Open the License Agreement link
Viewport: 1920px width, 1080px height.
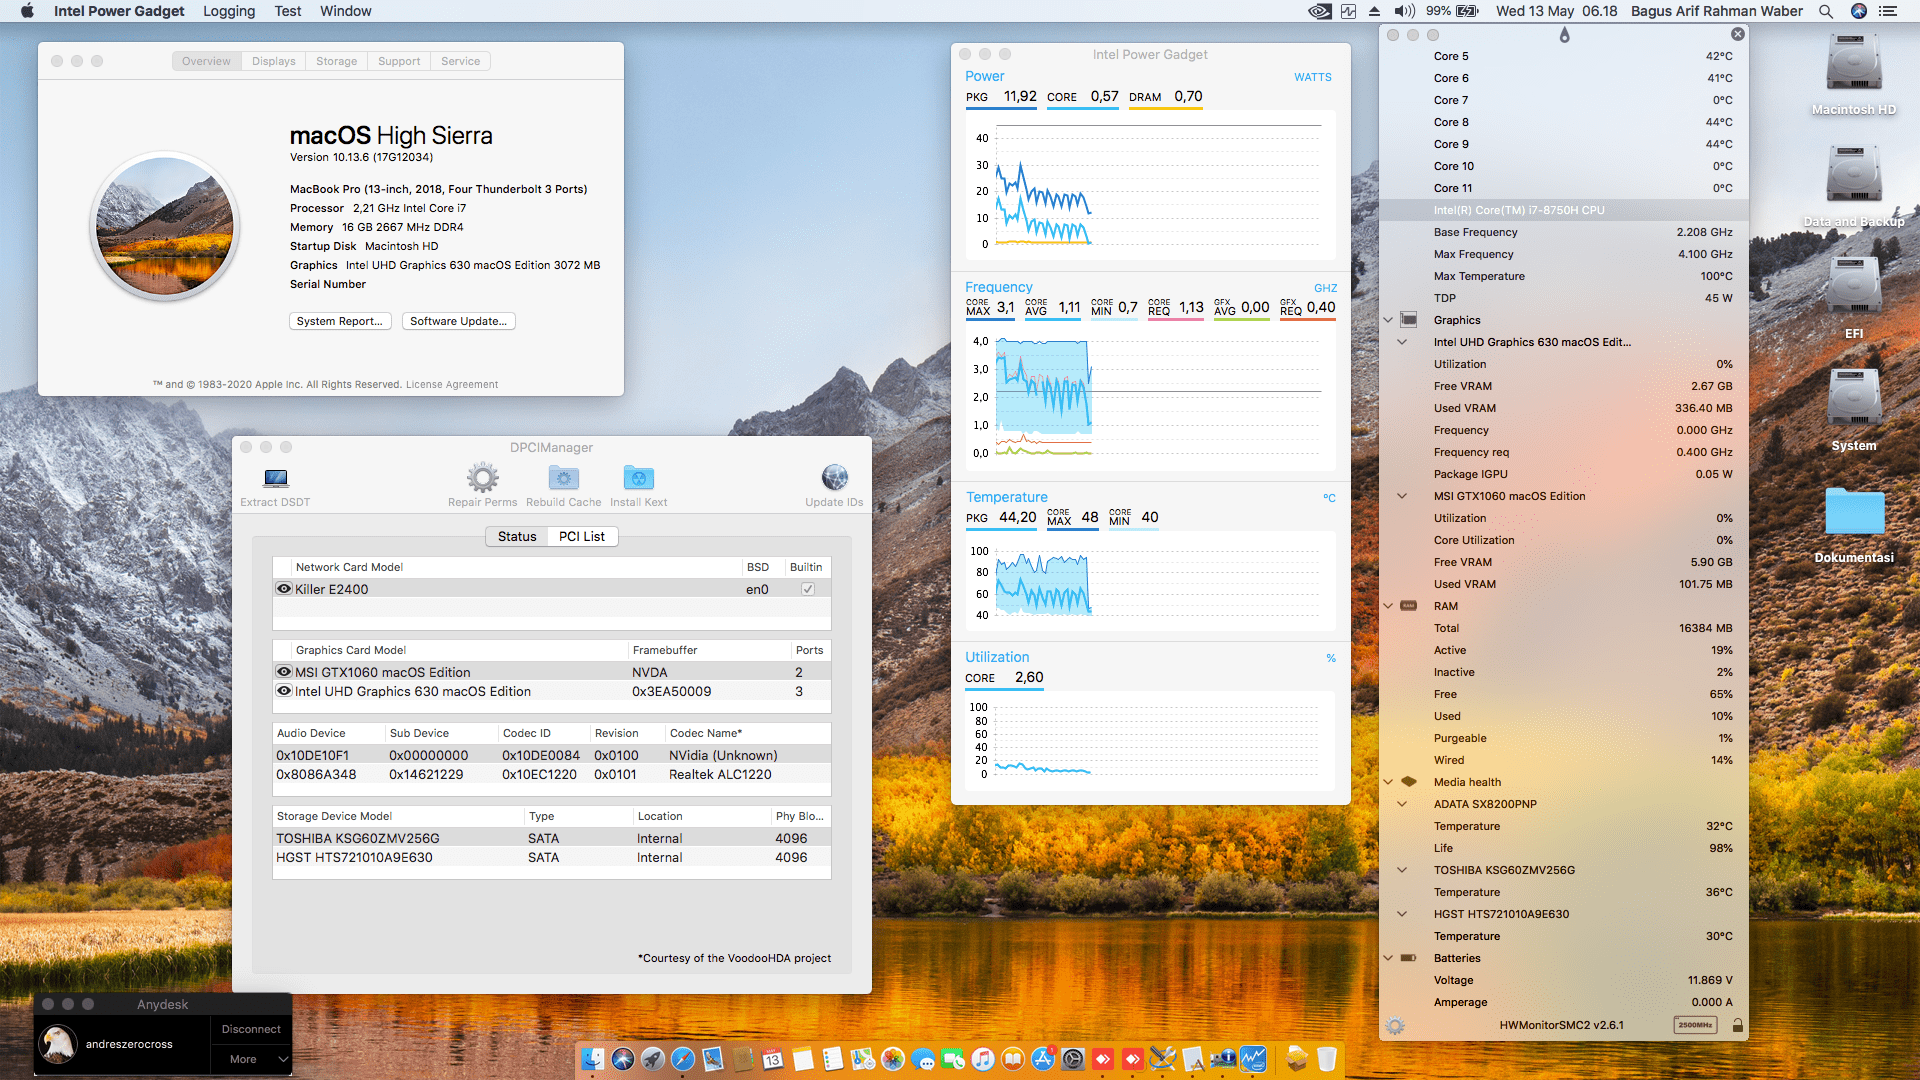452,384
